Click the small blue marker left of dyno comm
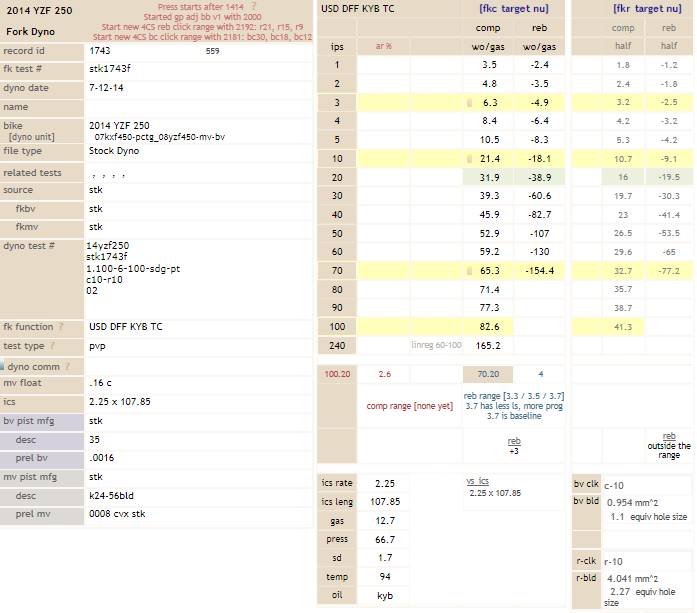 pyautogui.click(x=2, y=367)
